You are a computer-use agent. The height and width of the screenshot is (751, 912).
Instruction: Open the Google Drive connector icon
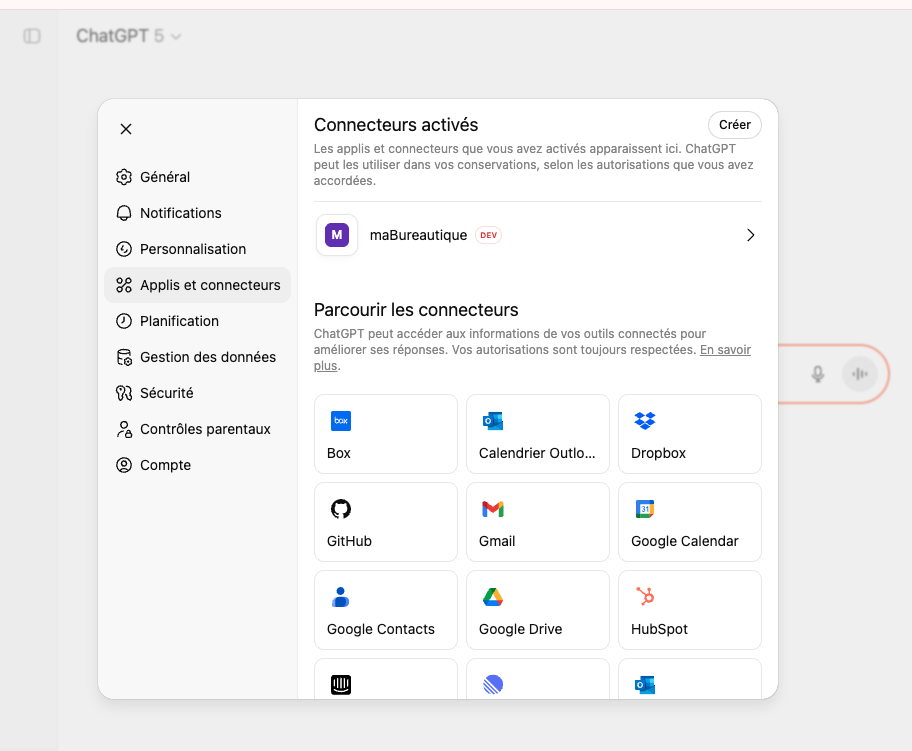coord(493,597)
